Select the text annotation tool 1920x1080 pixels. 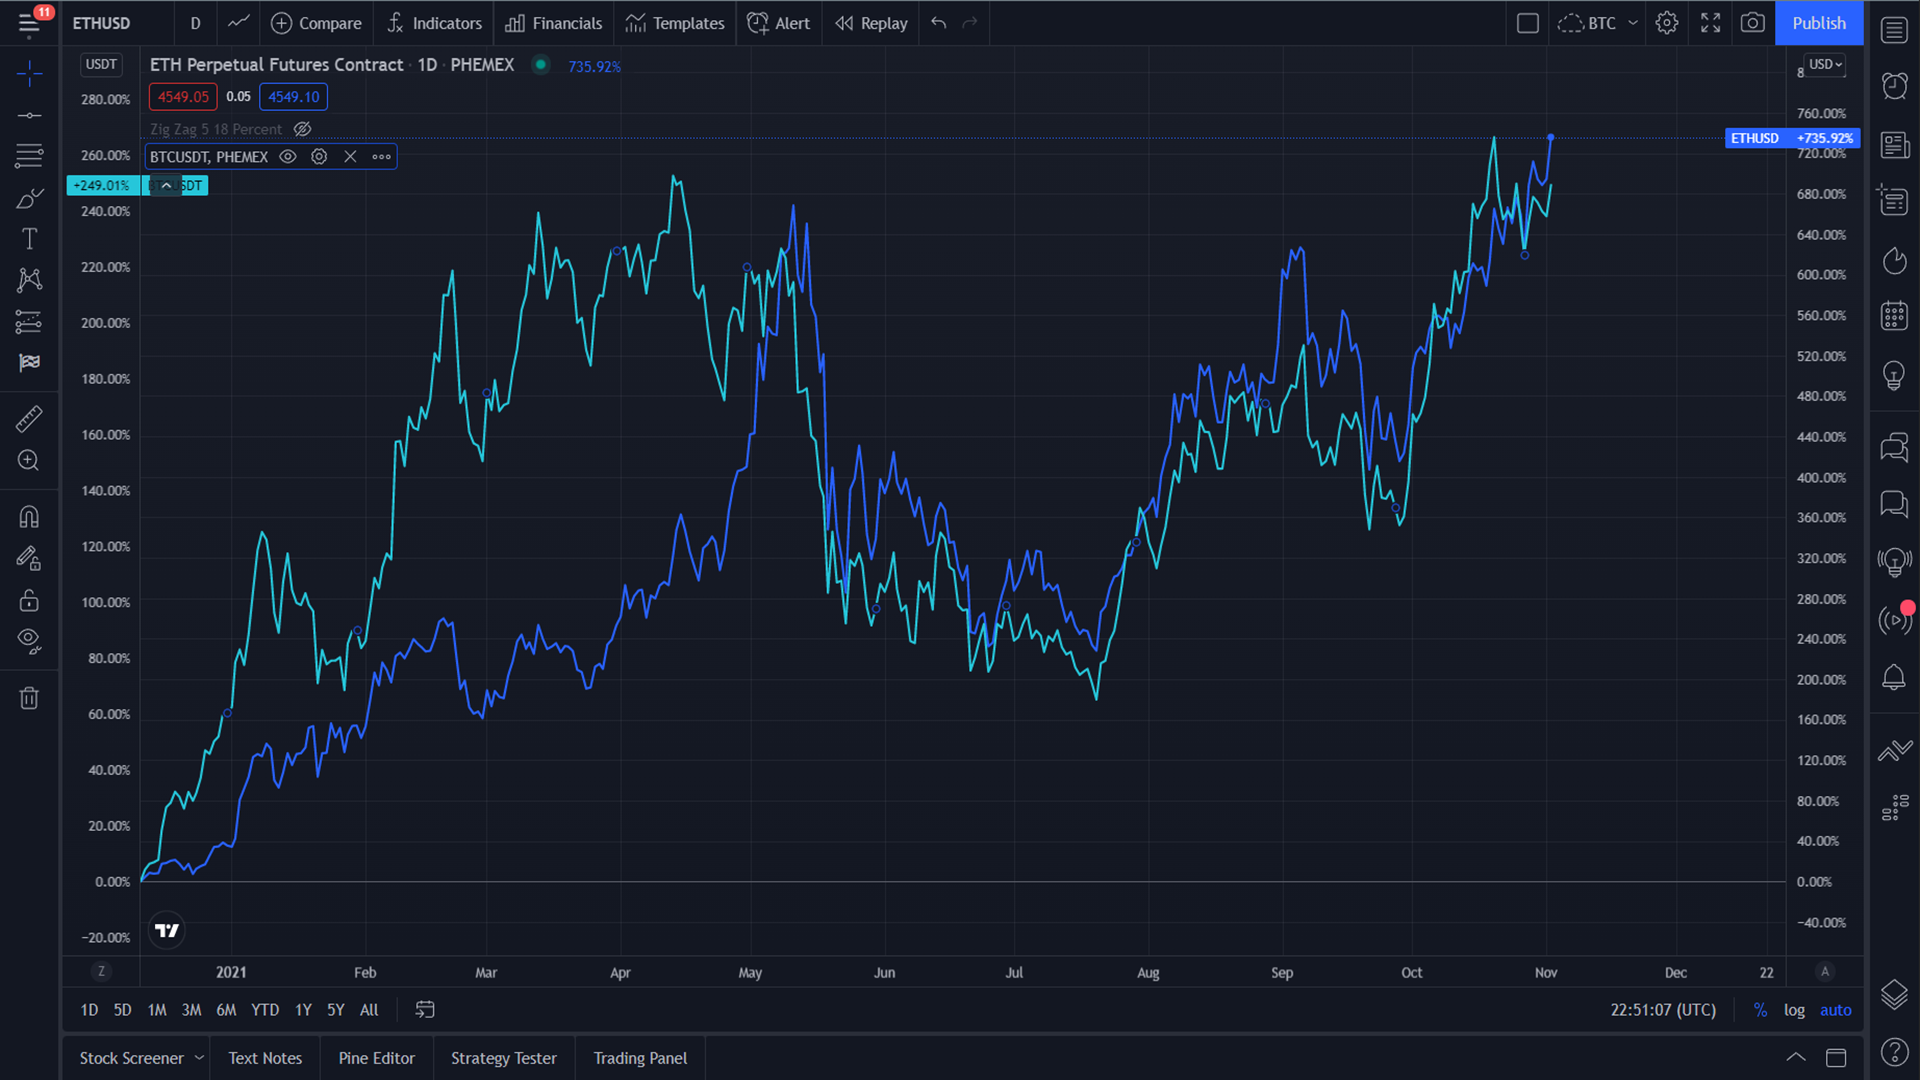[x=30, y=238]
